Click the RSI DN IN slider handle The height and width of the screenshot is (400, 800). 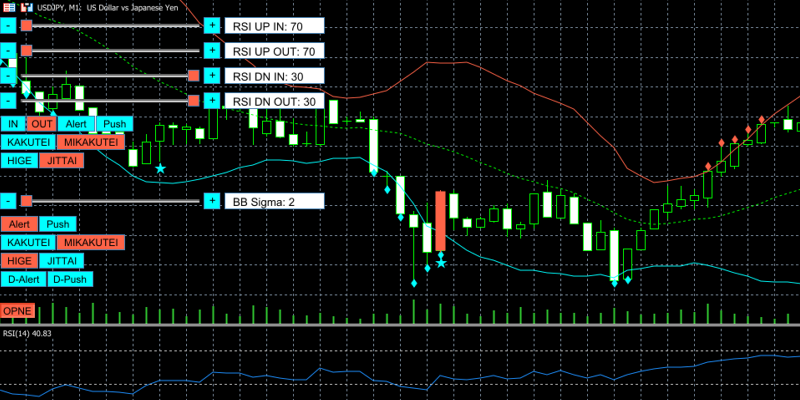pyautogui.click(x=193, y=76)
